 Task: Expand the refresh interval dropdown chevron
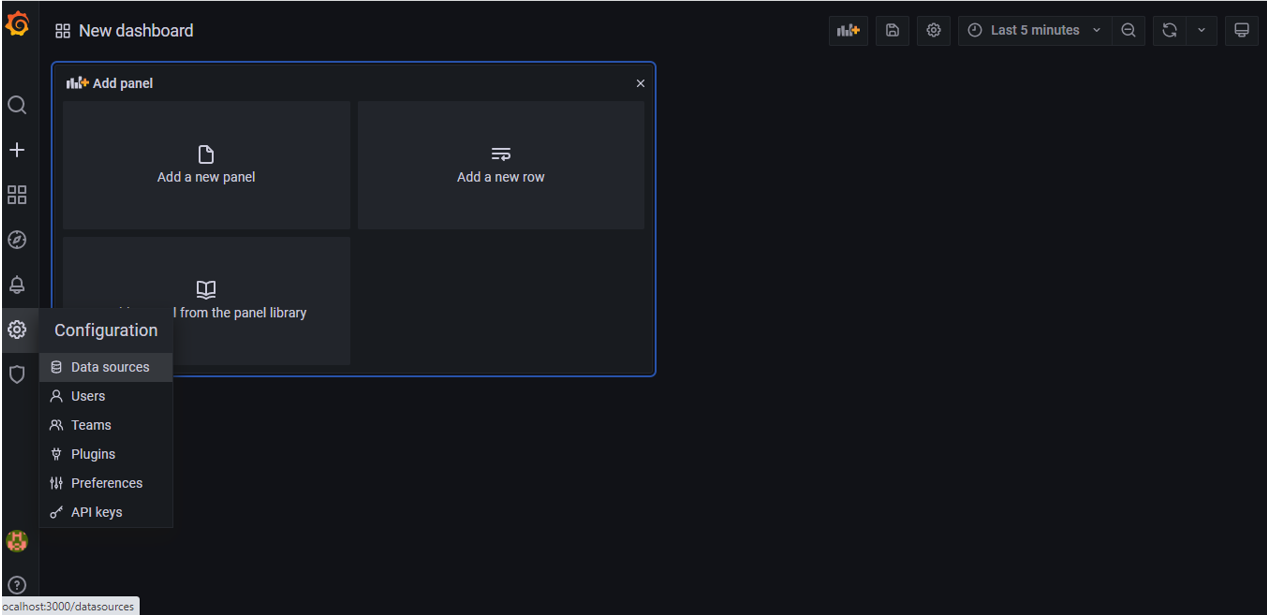pos(1201,30)
